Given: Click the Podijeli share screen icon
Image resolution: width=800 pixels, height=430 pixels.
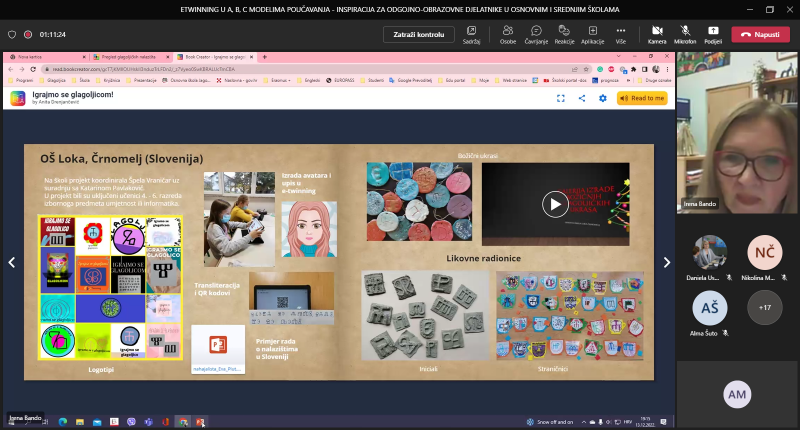Looking at the screenshot, I should pos(713,31).
